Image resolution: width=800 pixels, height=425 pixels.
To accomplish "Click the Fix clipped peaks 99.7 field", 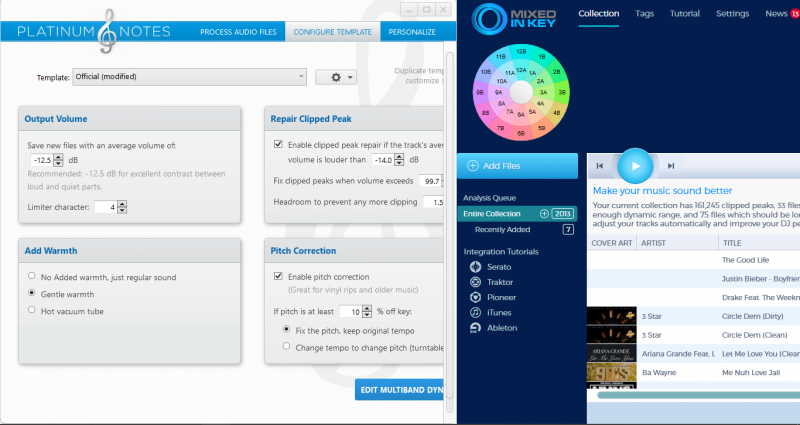I will (430, 181).
